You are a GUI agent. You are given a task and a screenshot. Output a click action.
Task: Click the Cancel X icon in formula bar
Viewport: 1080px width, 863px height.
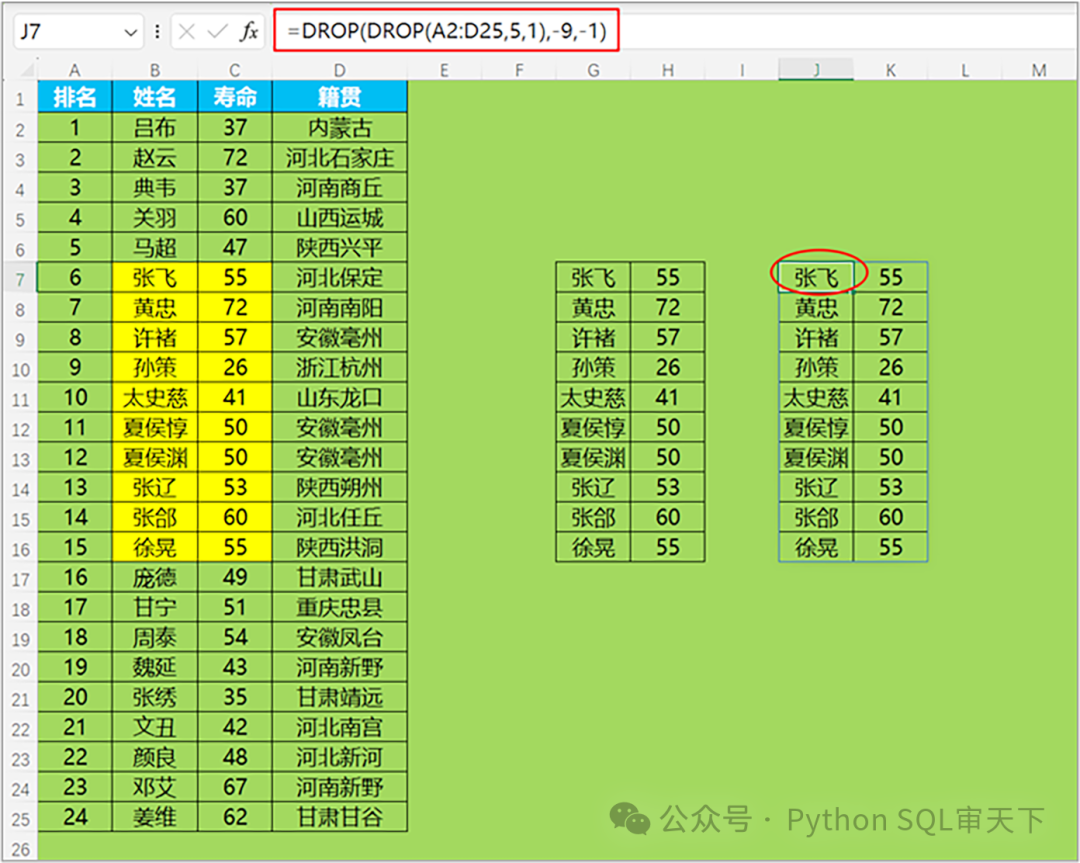point(187,32)
